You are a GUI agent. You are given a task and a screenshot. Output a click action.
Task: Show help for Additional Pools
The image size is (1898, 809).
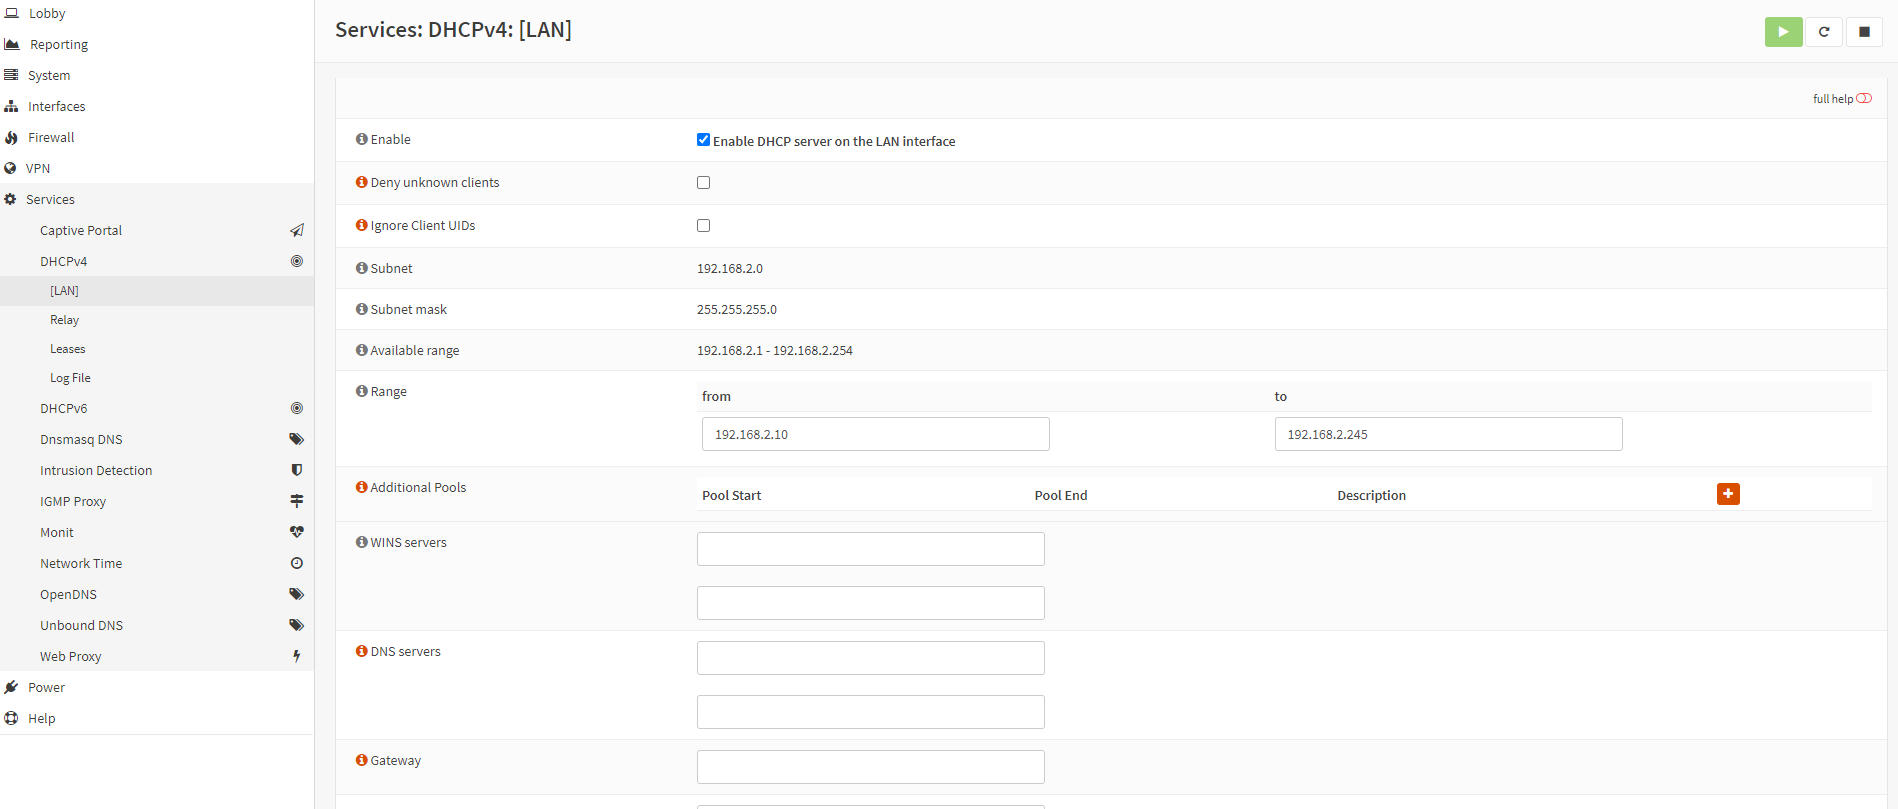362,487
